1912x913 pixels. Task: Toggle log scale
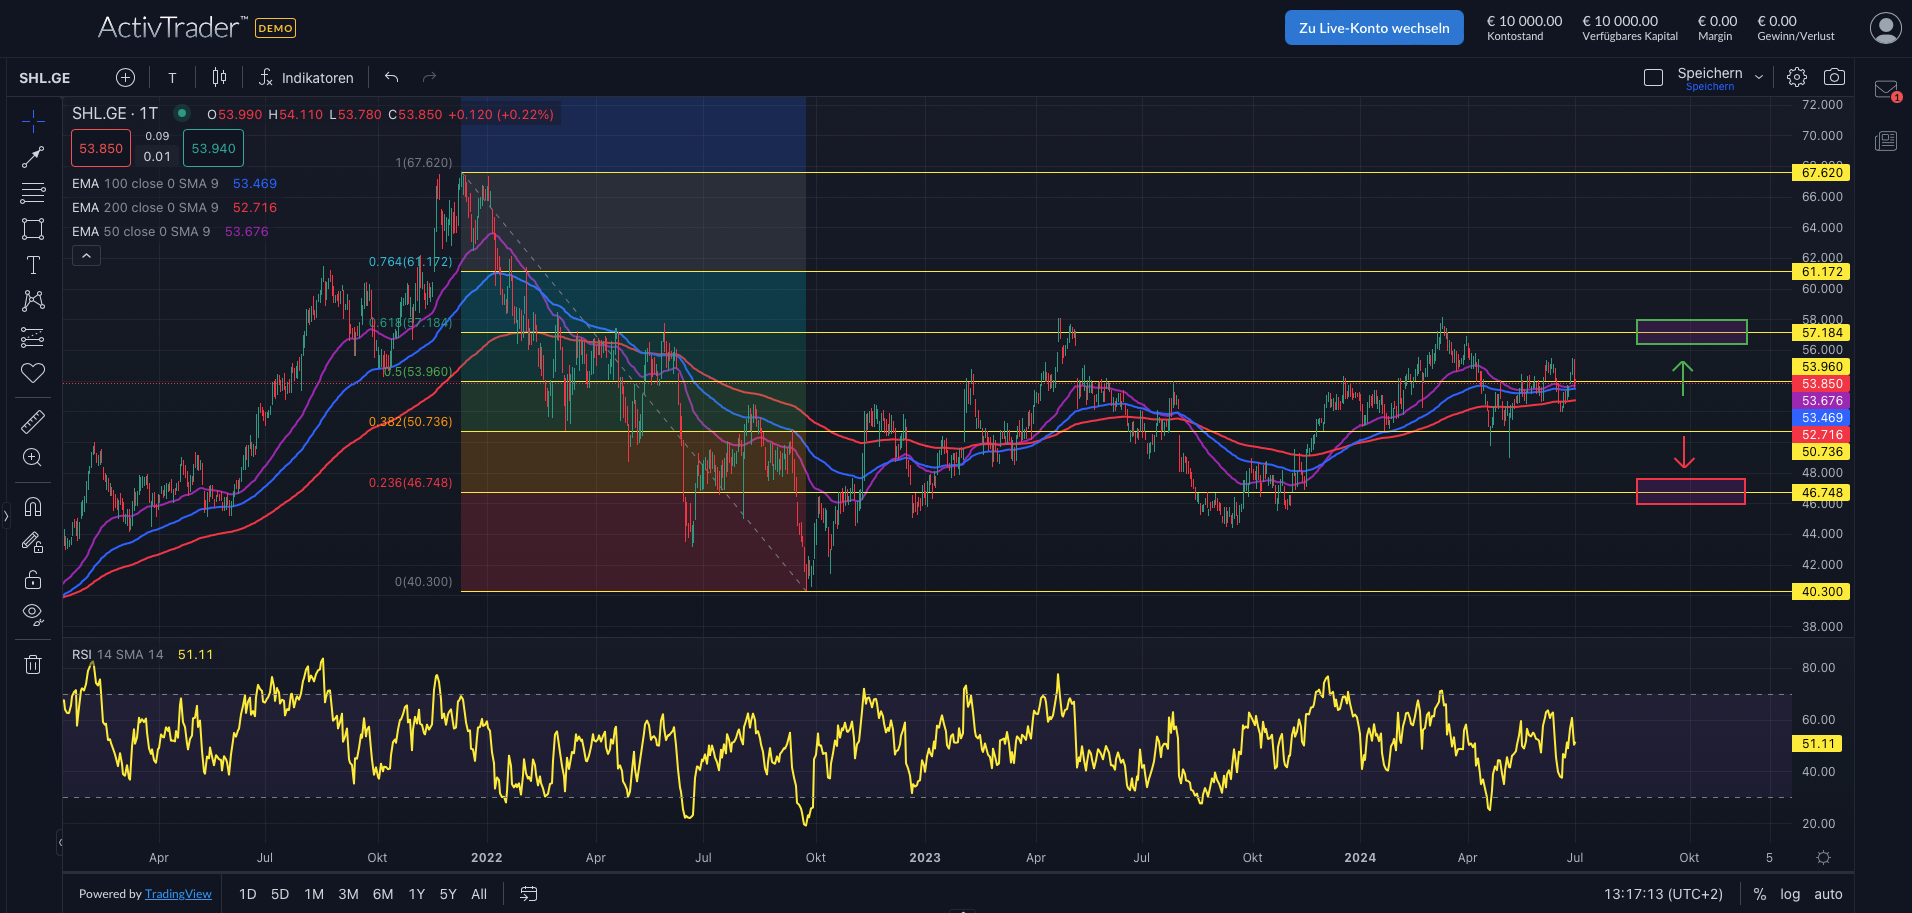(1790, 894)
